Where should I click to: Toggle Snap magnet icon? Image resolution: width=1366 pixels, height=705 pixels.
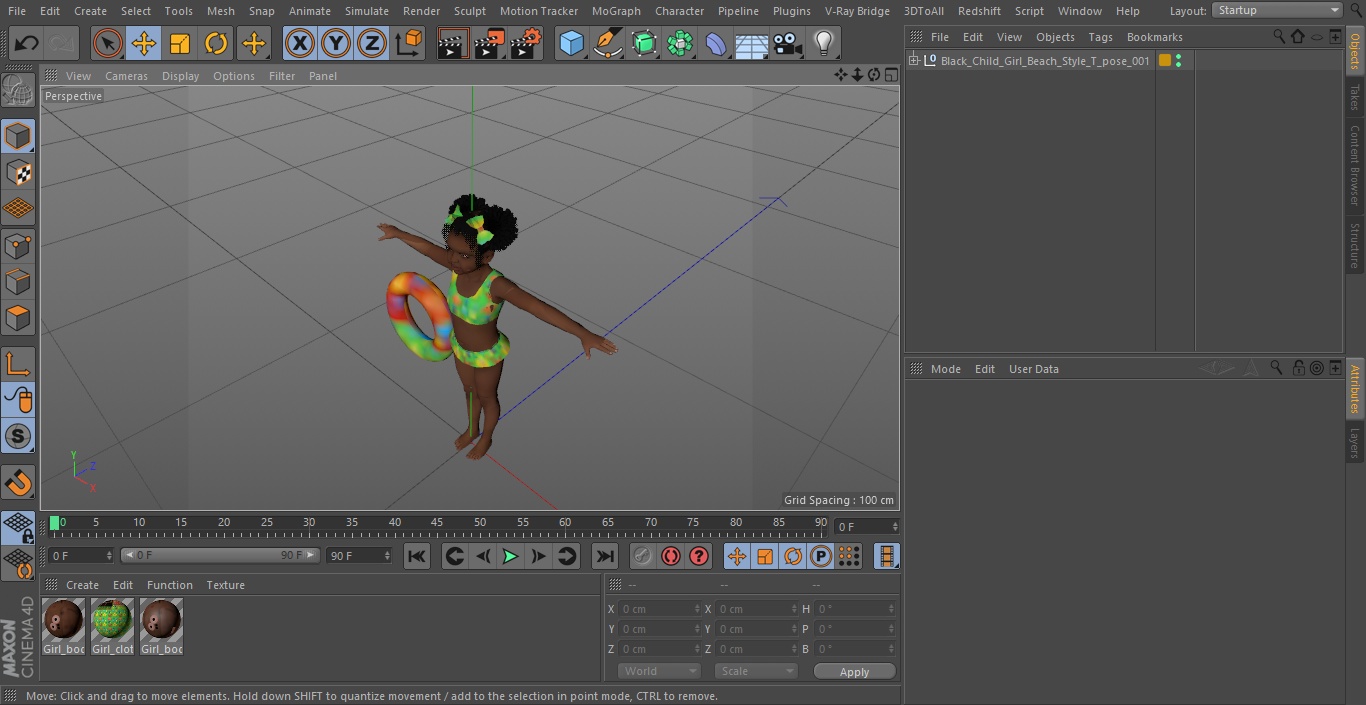coord(18,483)
